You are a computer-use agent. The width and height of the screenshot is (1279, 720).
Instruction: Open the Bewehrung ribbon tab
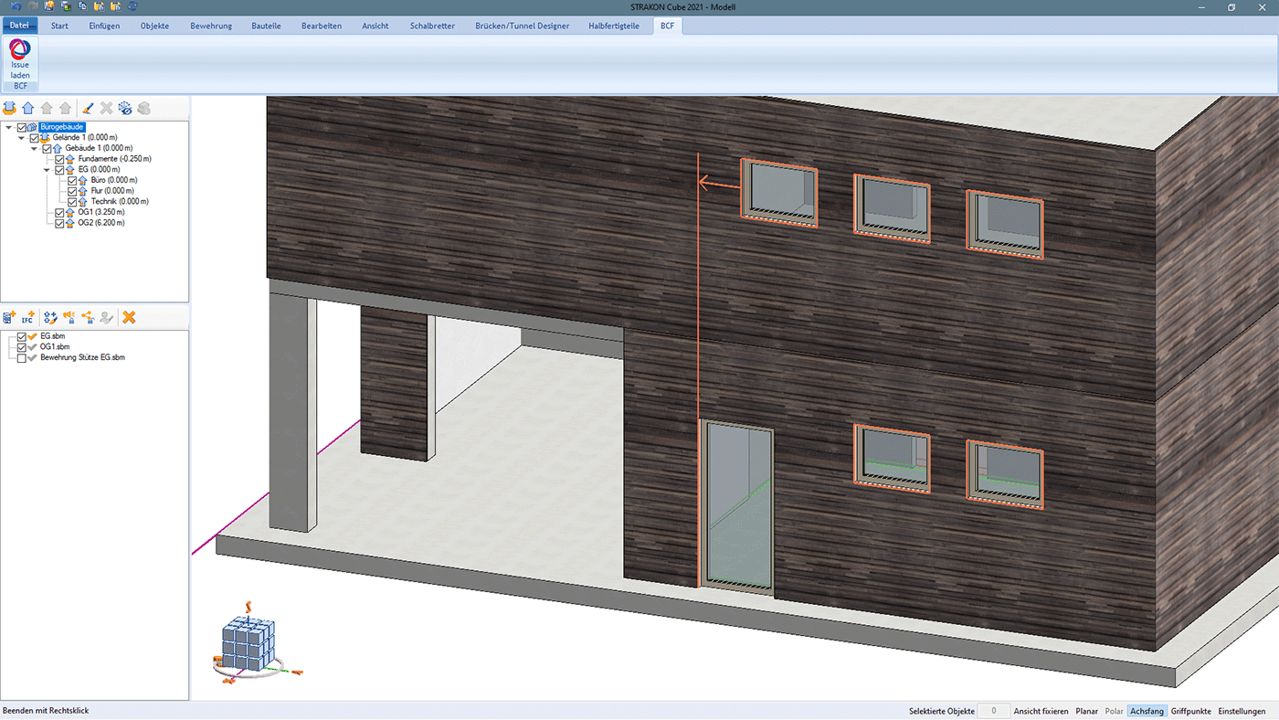[x=210, y=26]
